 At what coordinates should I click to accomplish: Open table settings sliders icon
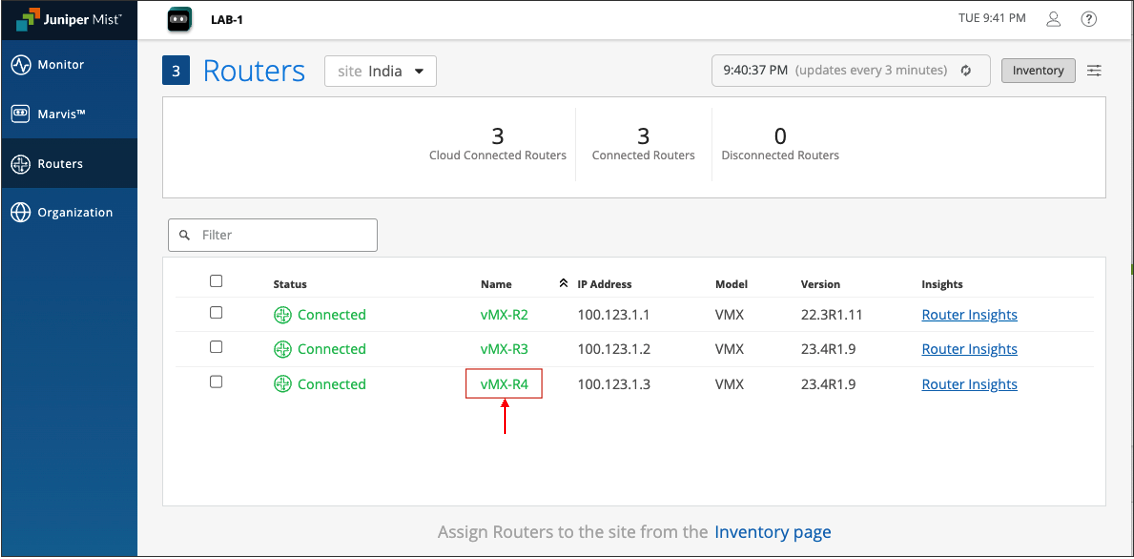(1095, 71)
